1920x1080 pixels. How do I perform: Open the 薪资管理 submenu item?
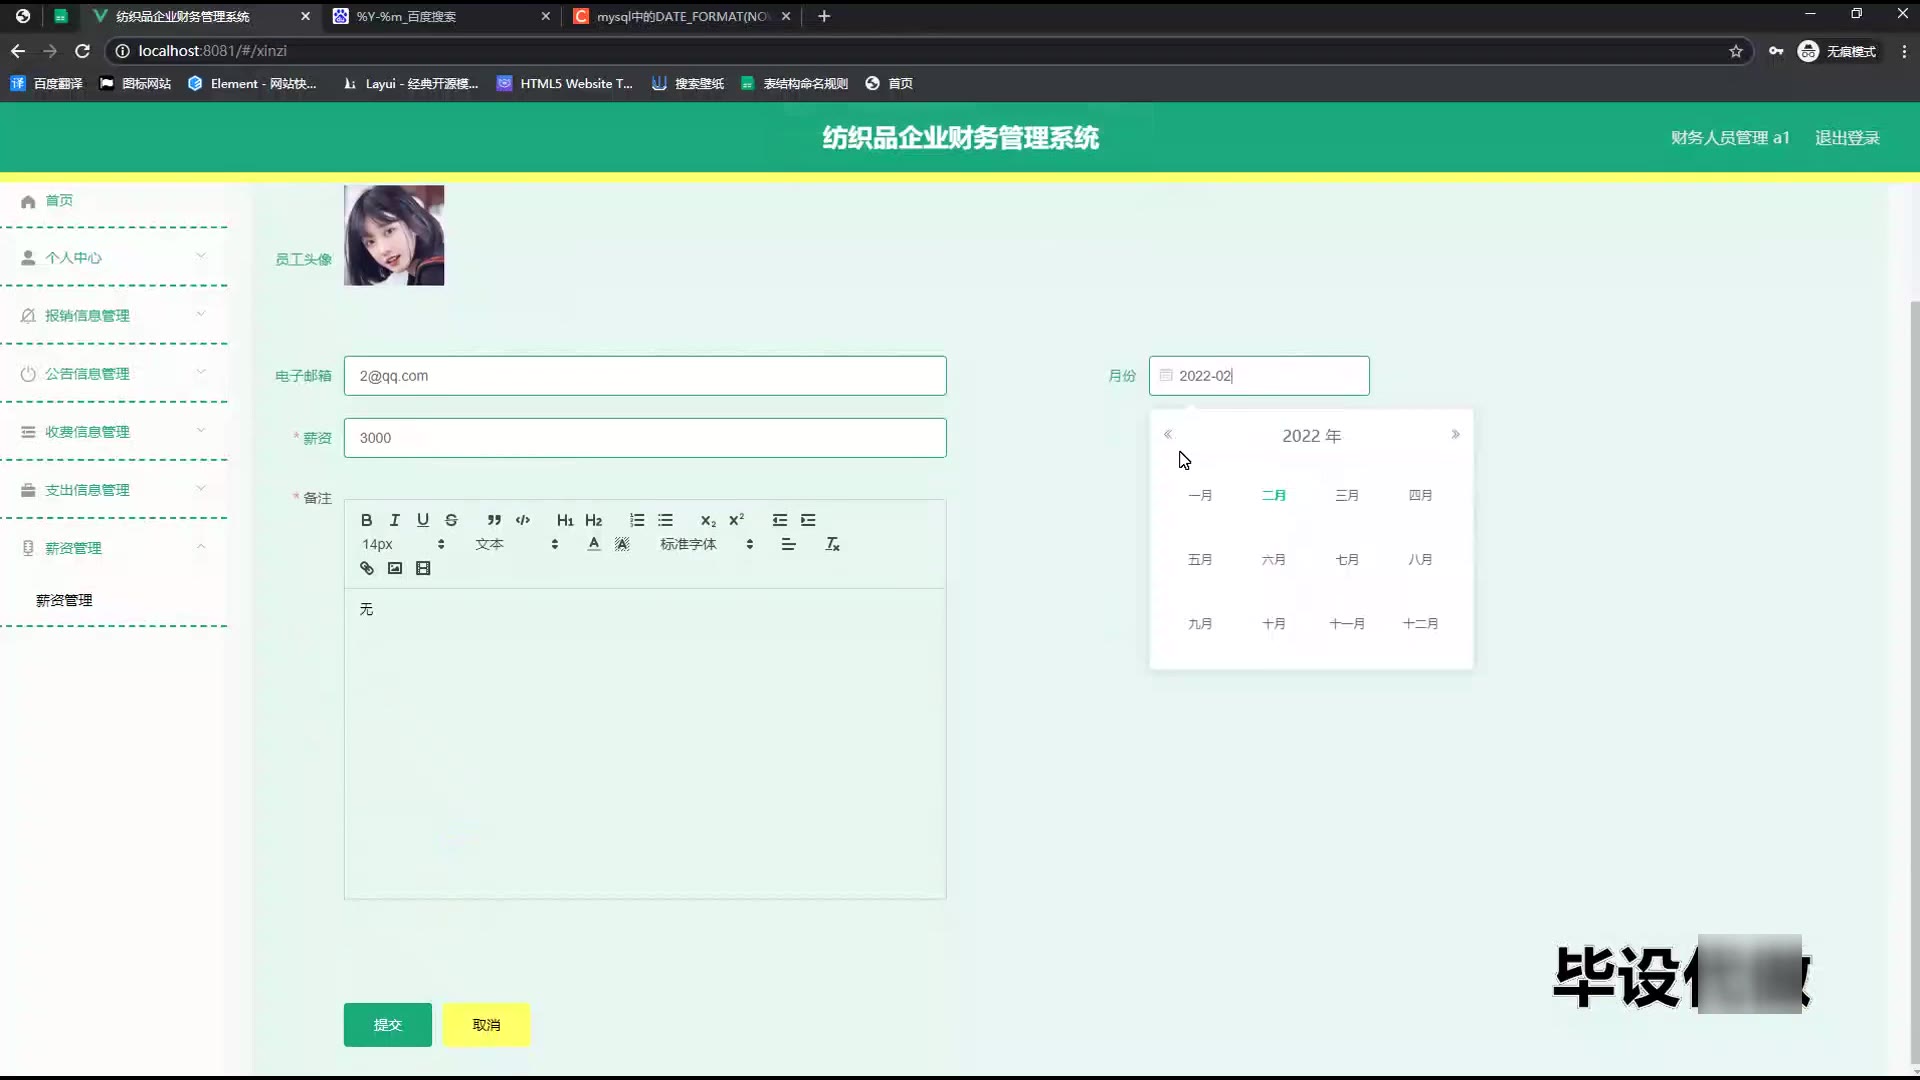pos(64,600)
